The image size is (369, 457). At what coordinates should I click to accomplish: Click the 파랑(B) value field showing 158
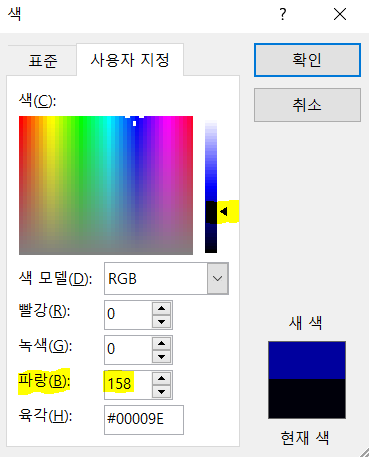128,384
